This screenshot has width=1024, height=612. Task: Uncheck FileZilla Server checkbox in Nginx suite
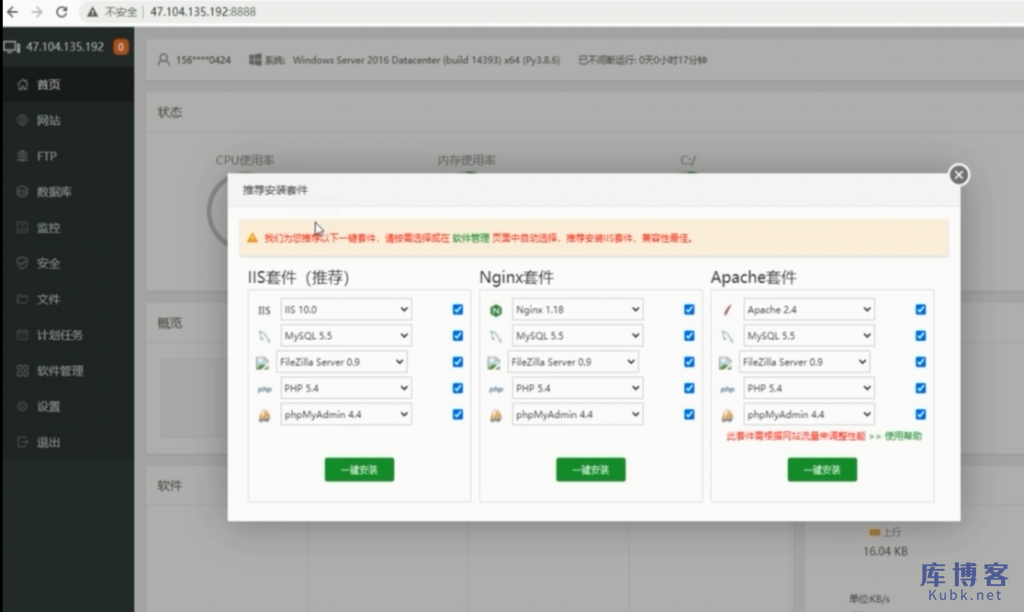coord(689,362)
